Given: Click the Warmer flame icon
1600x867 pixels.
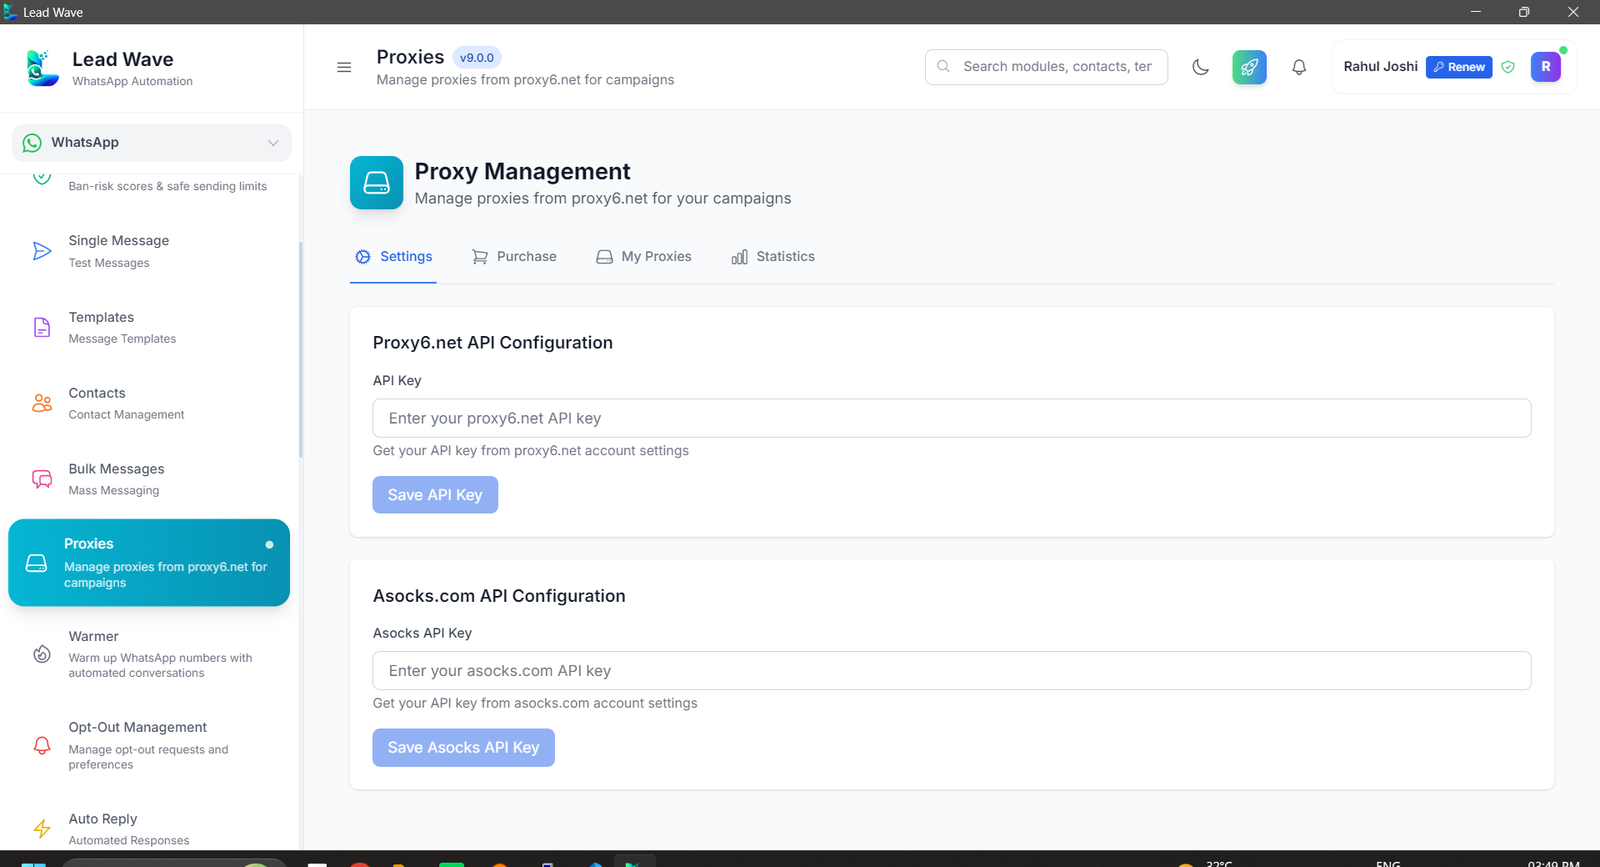Looking at the screenshot, I should (42, 654).
